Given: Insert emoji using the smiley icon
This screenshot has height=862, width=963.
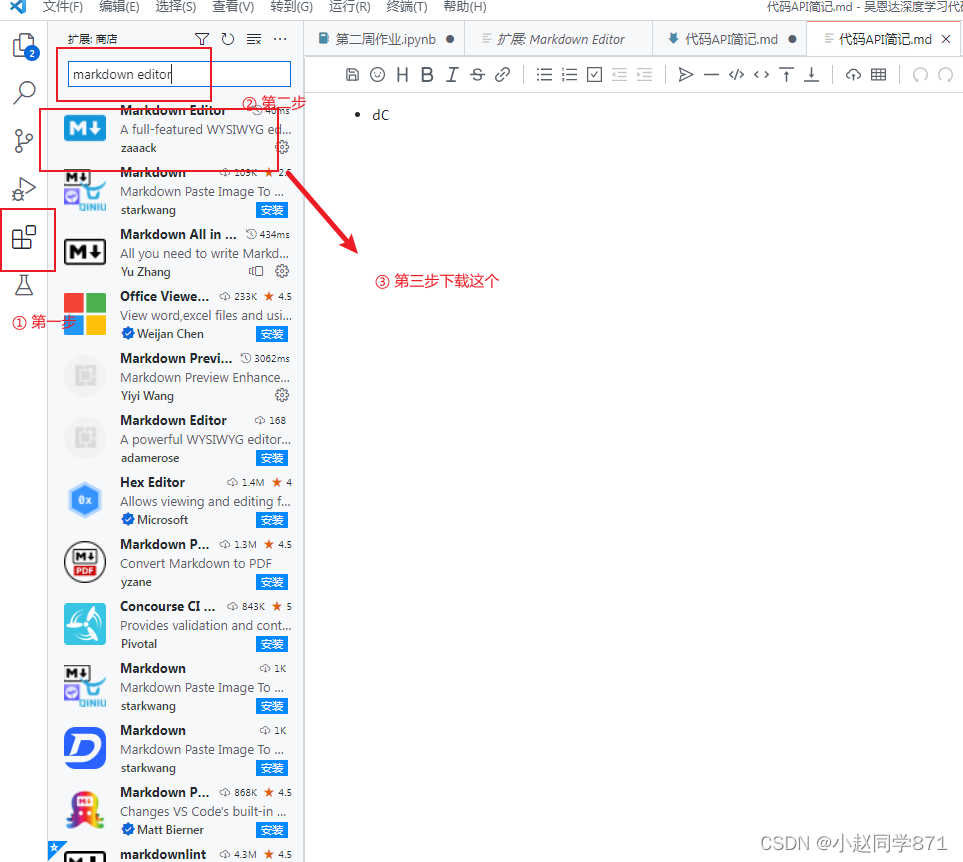Looking at the screenshot, I should [377, 74].
